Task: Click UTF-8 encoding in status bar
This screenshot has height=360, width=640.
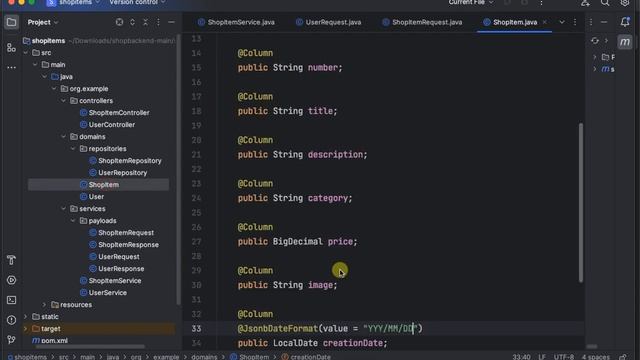Action: pyautogui.click(x=564, y=357)
